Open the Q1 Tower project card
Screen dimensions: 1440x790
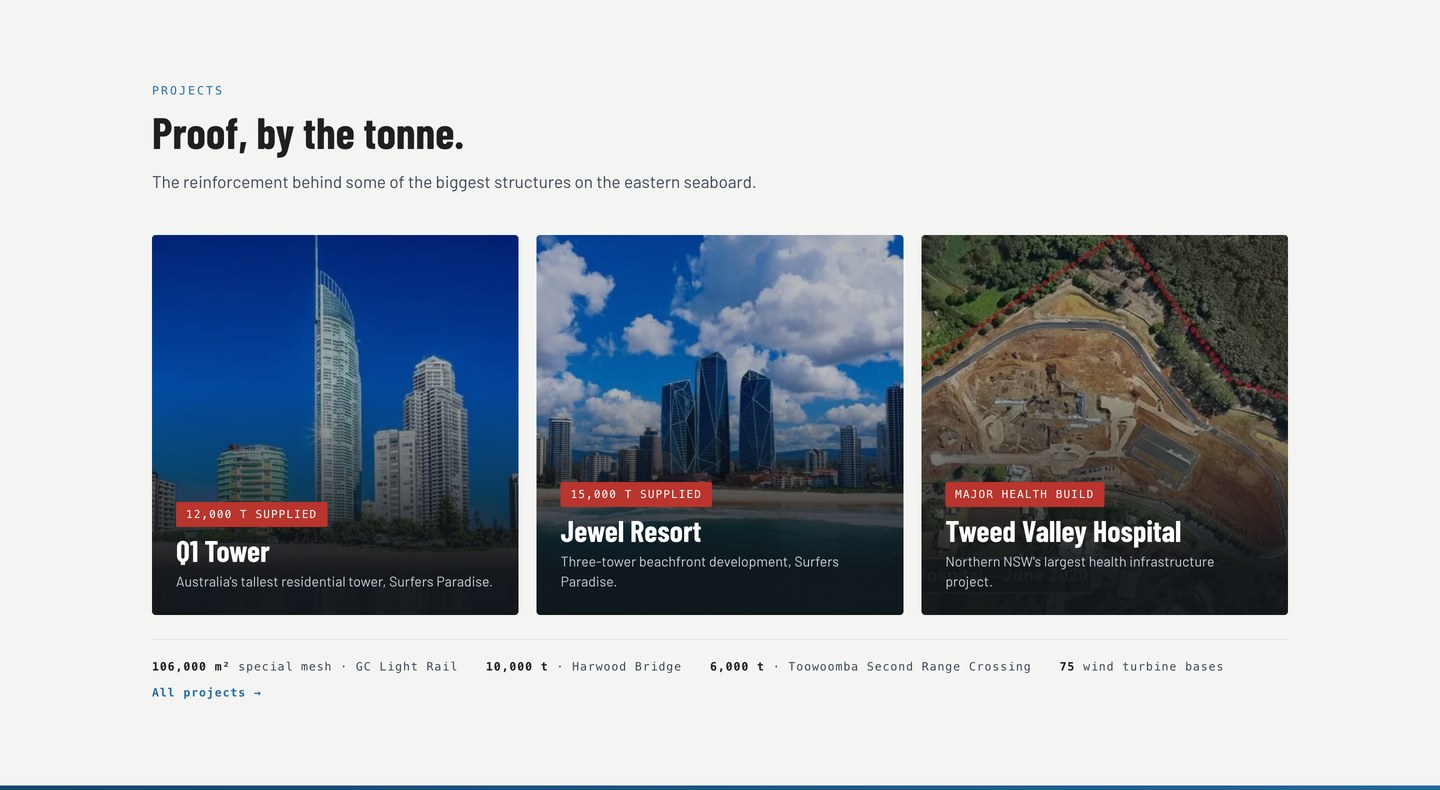coord(335,425)
